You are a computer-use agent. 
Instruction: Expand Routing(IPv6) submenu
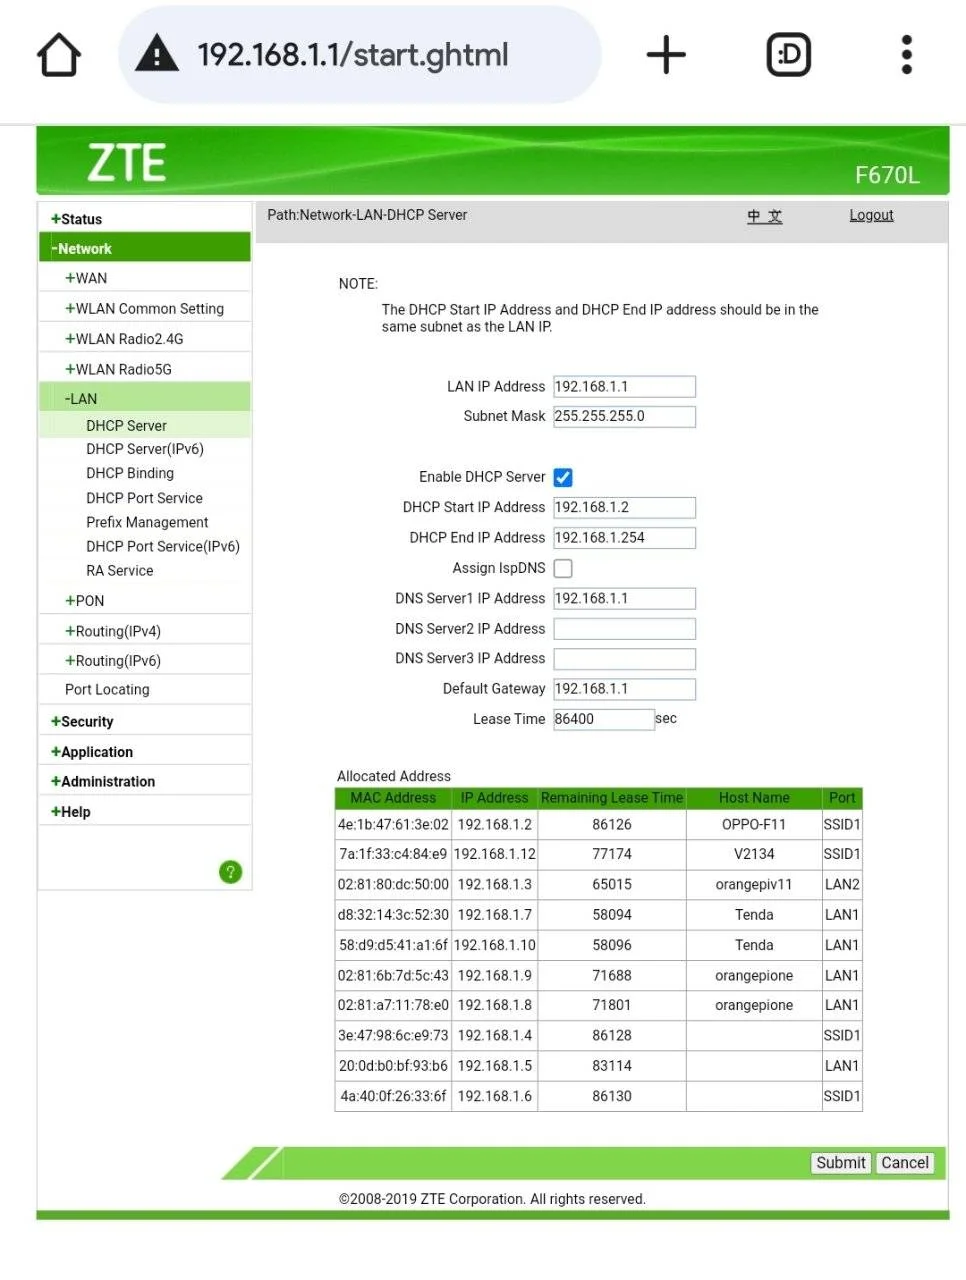point(112,661)
